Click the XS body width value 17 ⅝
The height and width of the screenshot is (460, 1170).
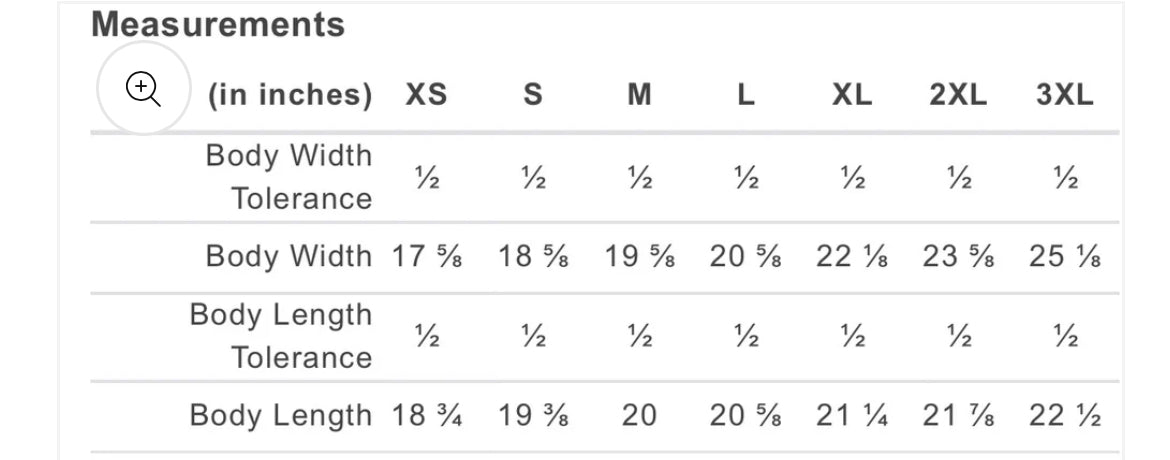pos(426,257)
